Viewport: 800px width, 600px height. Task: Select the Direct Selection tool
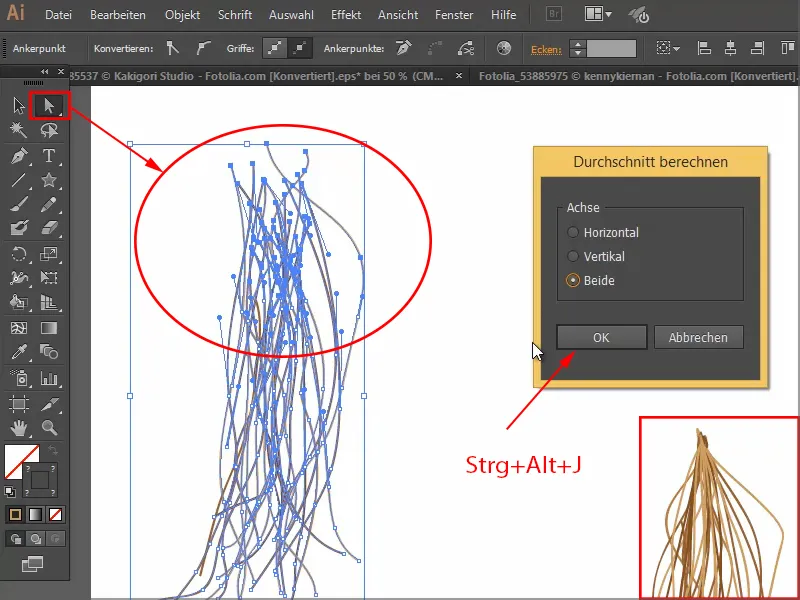(x=49, y=104)
